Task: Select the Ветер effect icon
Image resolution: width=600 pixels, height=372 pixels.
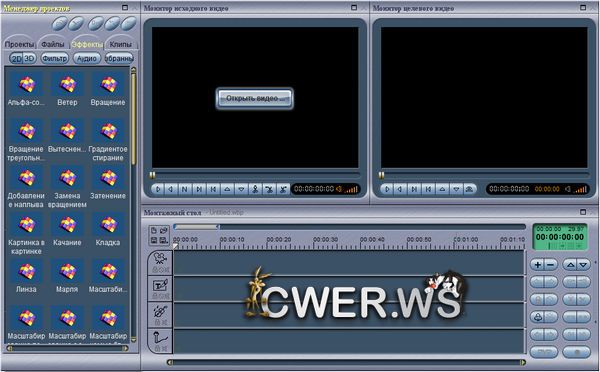Action: 67,84
